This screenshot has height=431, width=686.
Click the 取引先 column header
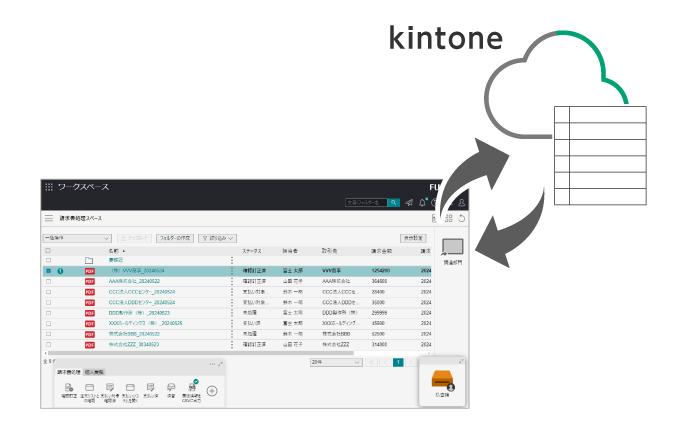tap(329, 251)
